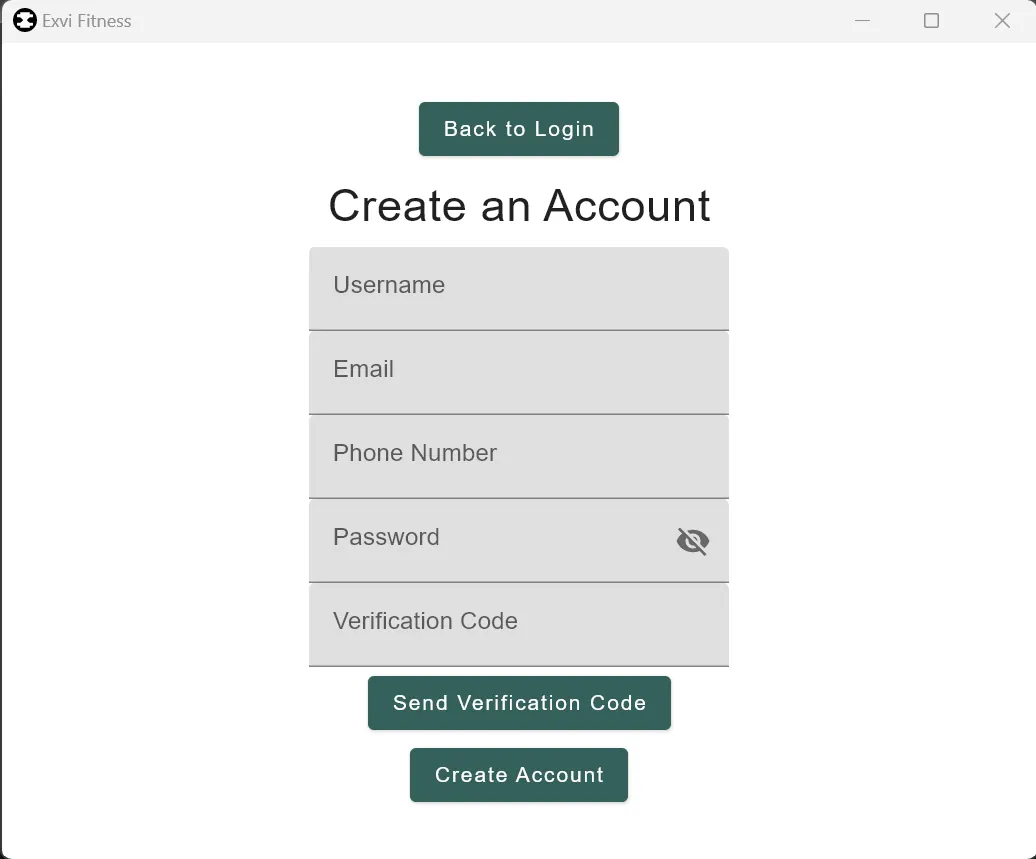The image size is (1036, 859).
Task: Close the Exvi Fitness window
Action: (1002, 20)
